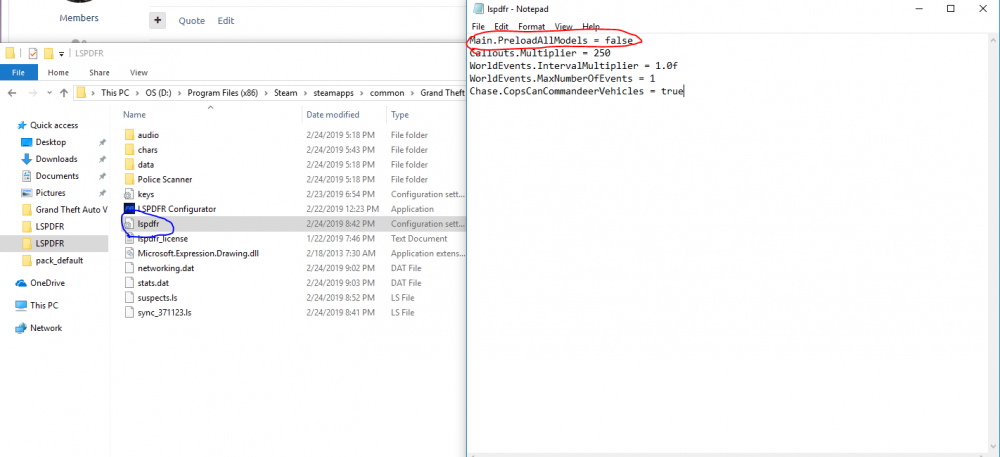Select the Microsoft.Expression.Drawing.dll file icon
Viewport: 1000px width, 457px height.
[129, 253]
